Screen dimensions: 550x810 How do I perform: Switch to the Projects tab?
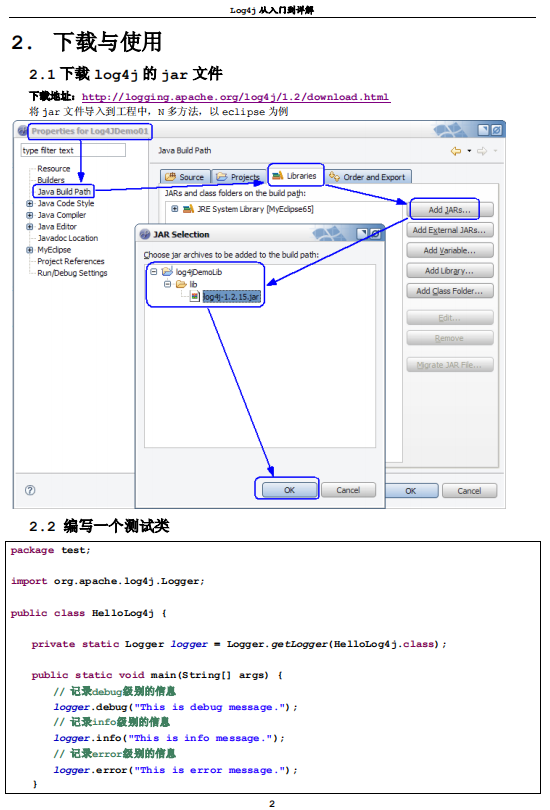point(239,177)
